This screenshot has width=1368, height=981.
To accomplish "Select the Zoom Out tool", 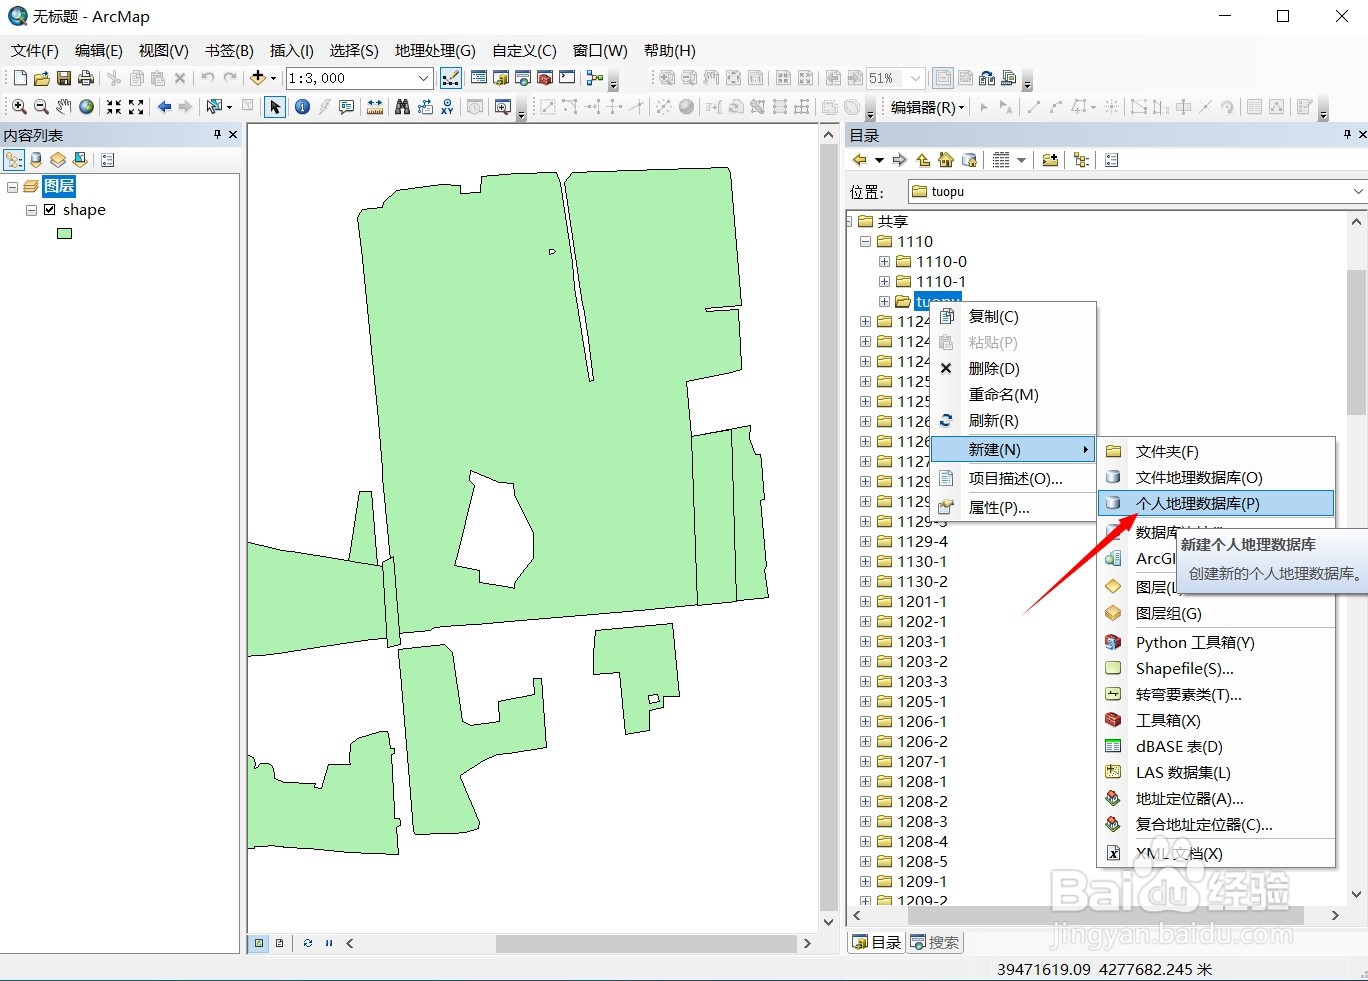I will [41, 107].
